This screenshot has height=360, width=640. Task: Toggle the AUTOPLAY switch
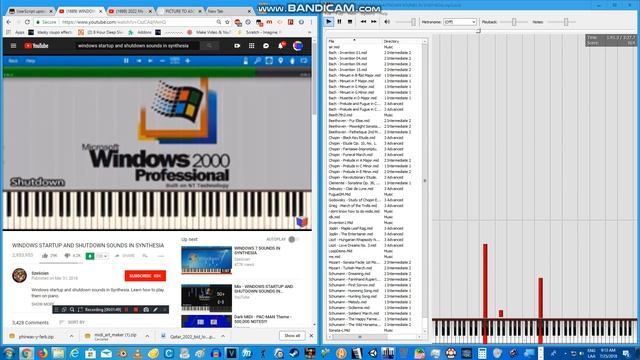click(x=293, y=239)
